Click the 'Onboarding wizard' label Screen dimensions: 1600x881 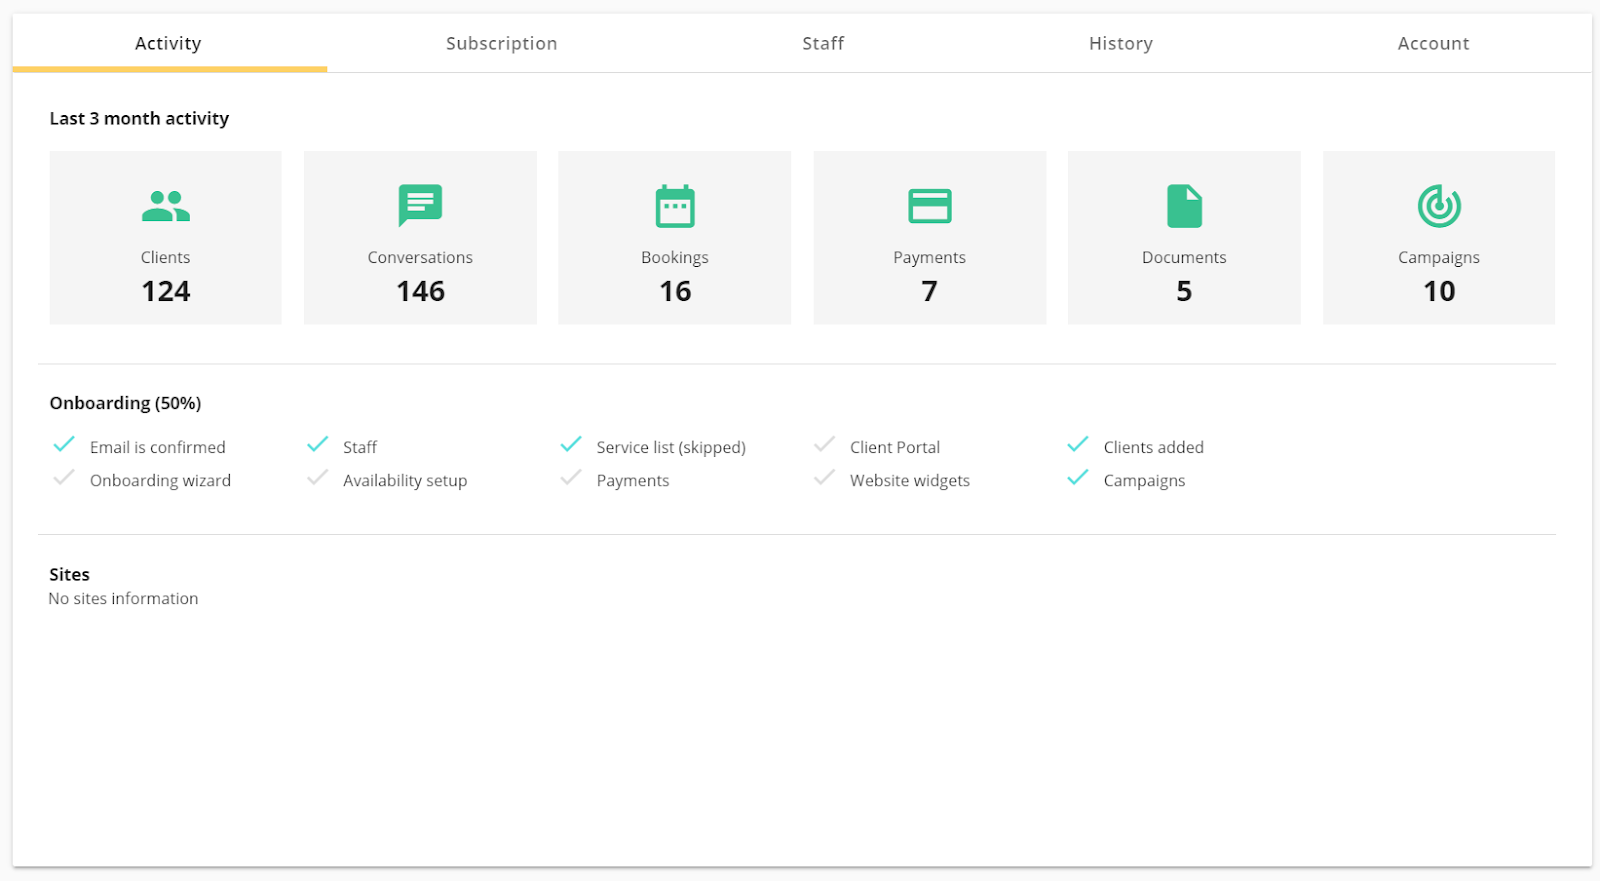160,480
